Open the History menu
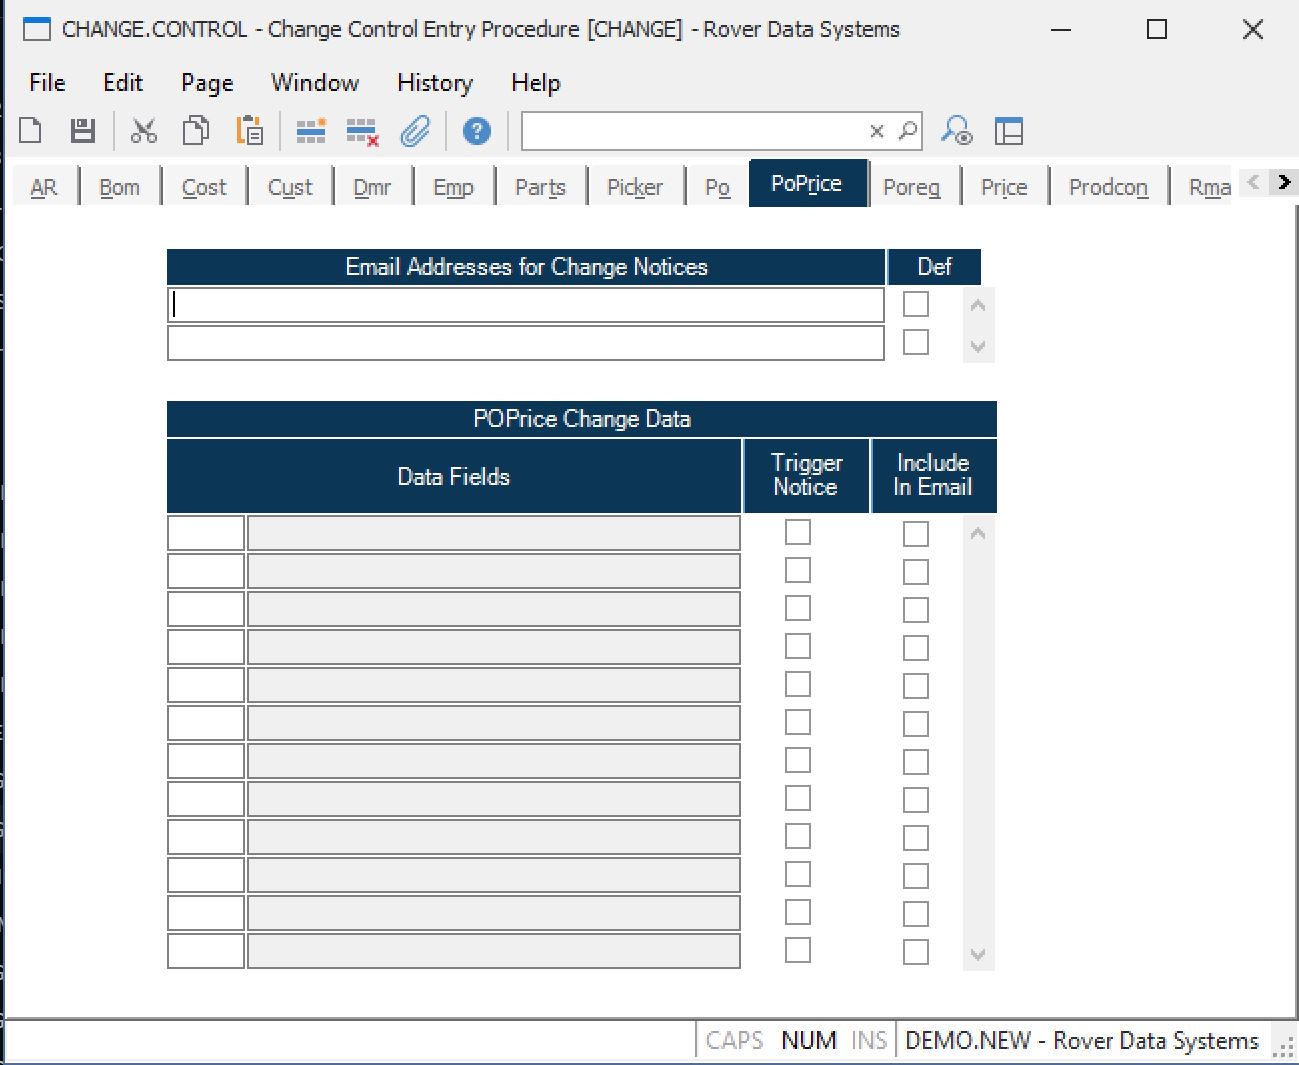 click(434, 83)
